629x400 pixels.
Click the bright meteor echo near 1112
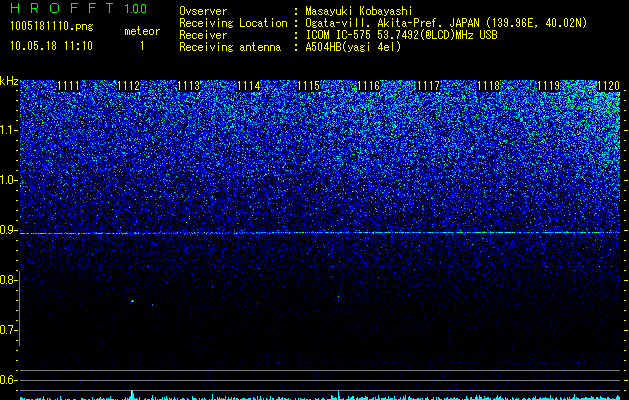click(132, 301)
